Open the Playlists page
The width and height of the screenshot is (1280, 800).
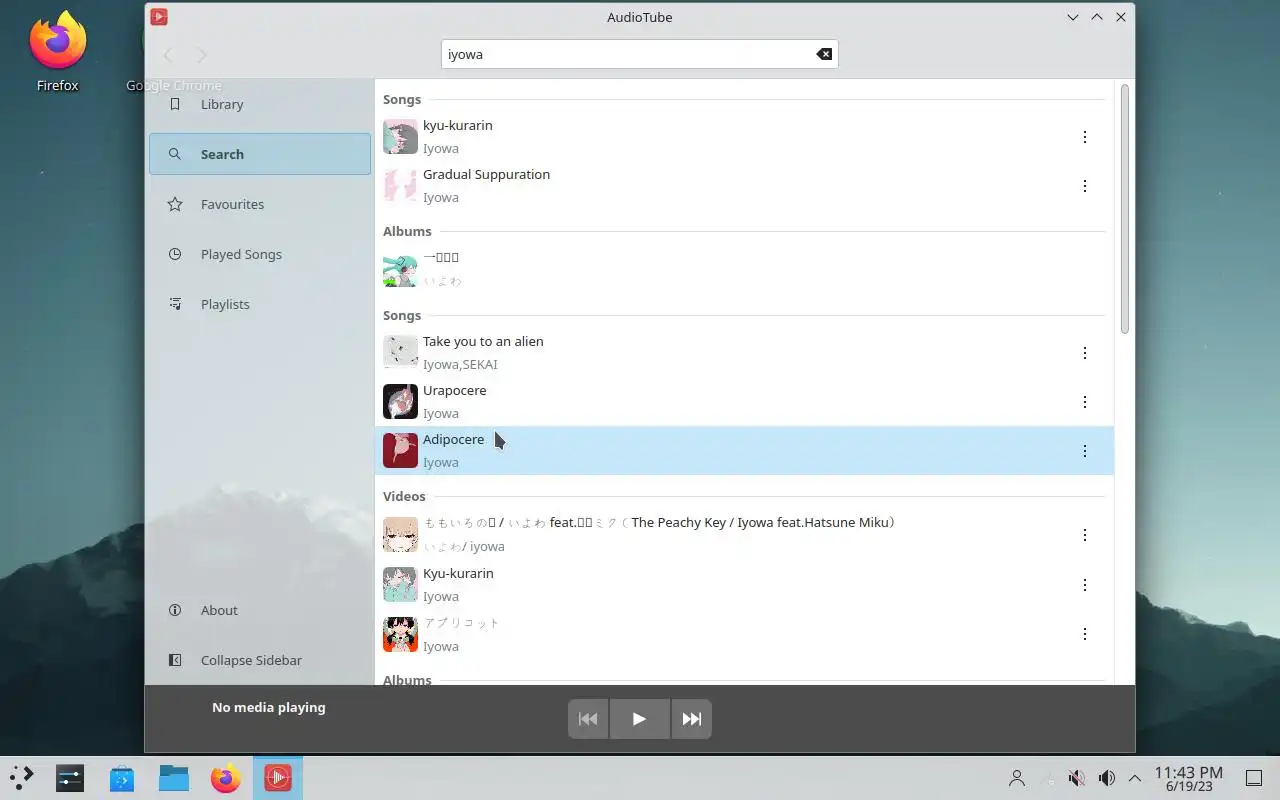[x=260, y=304]
